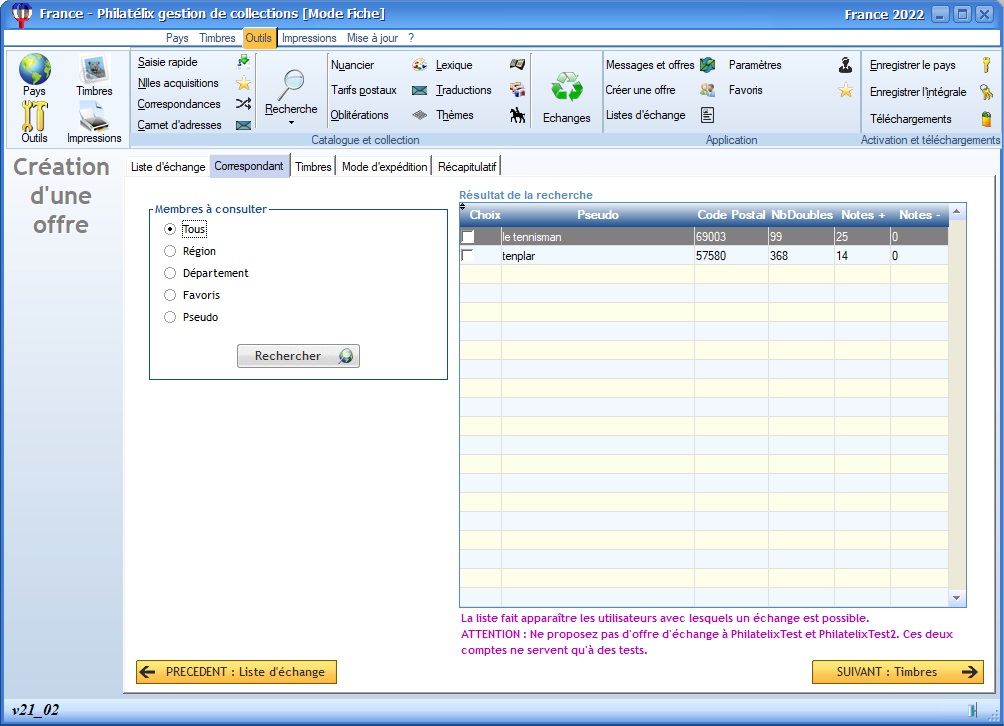1004x726 pixels.
Task: Select the Région radio button
Action: [x=170, y=251]
